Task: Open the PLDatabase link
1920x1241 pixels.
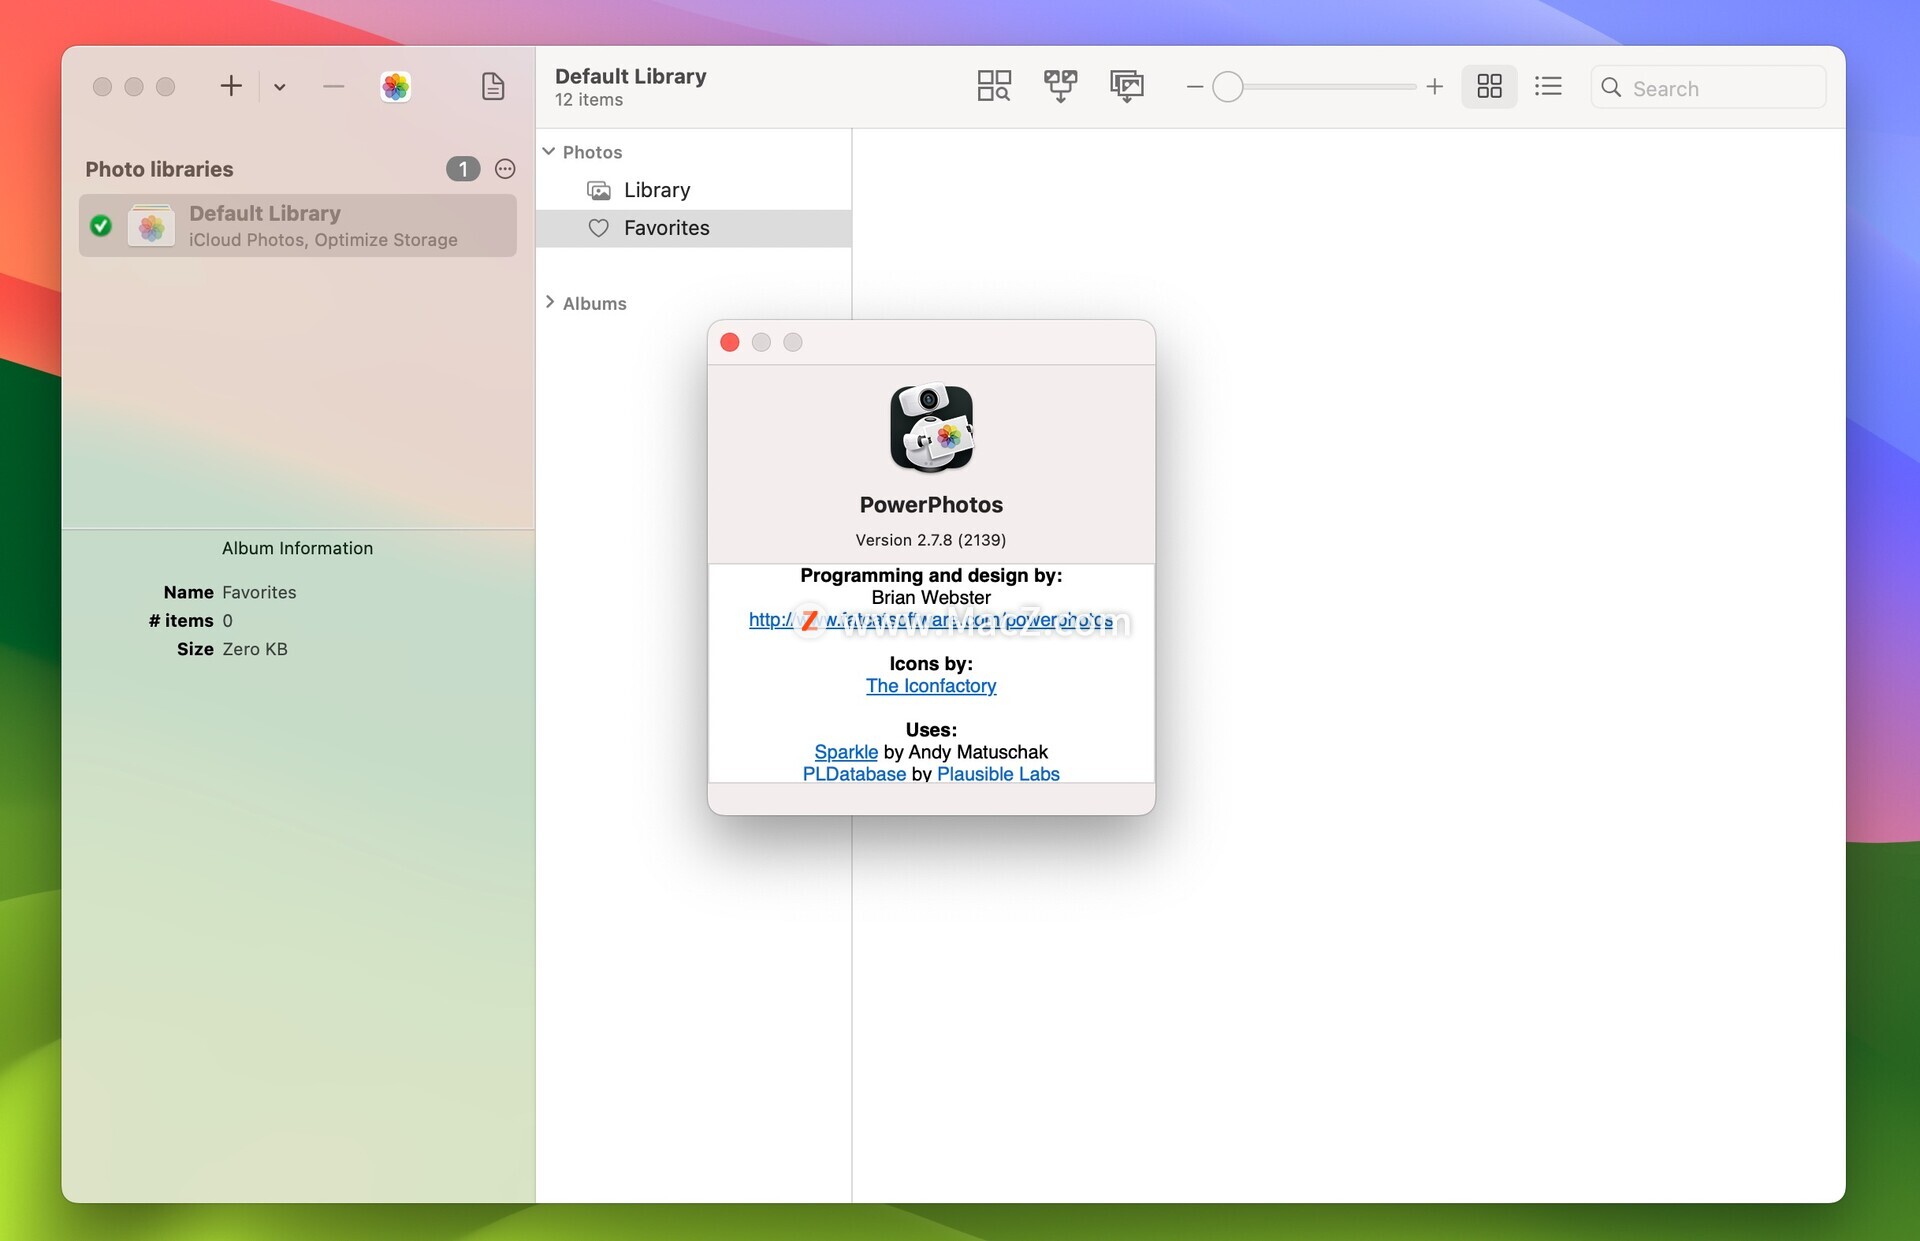Action: (x=854, y=774)
